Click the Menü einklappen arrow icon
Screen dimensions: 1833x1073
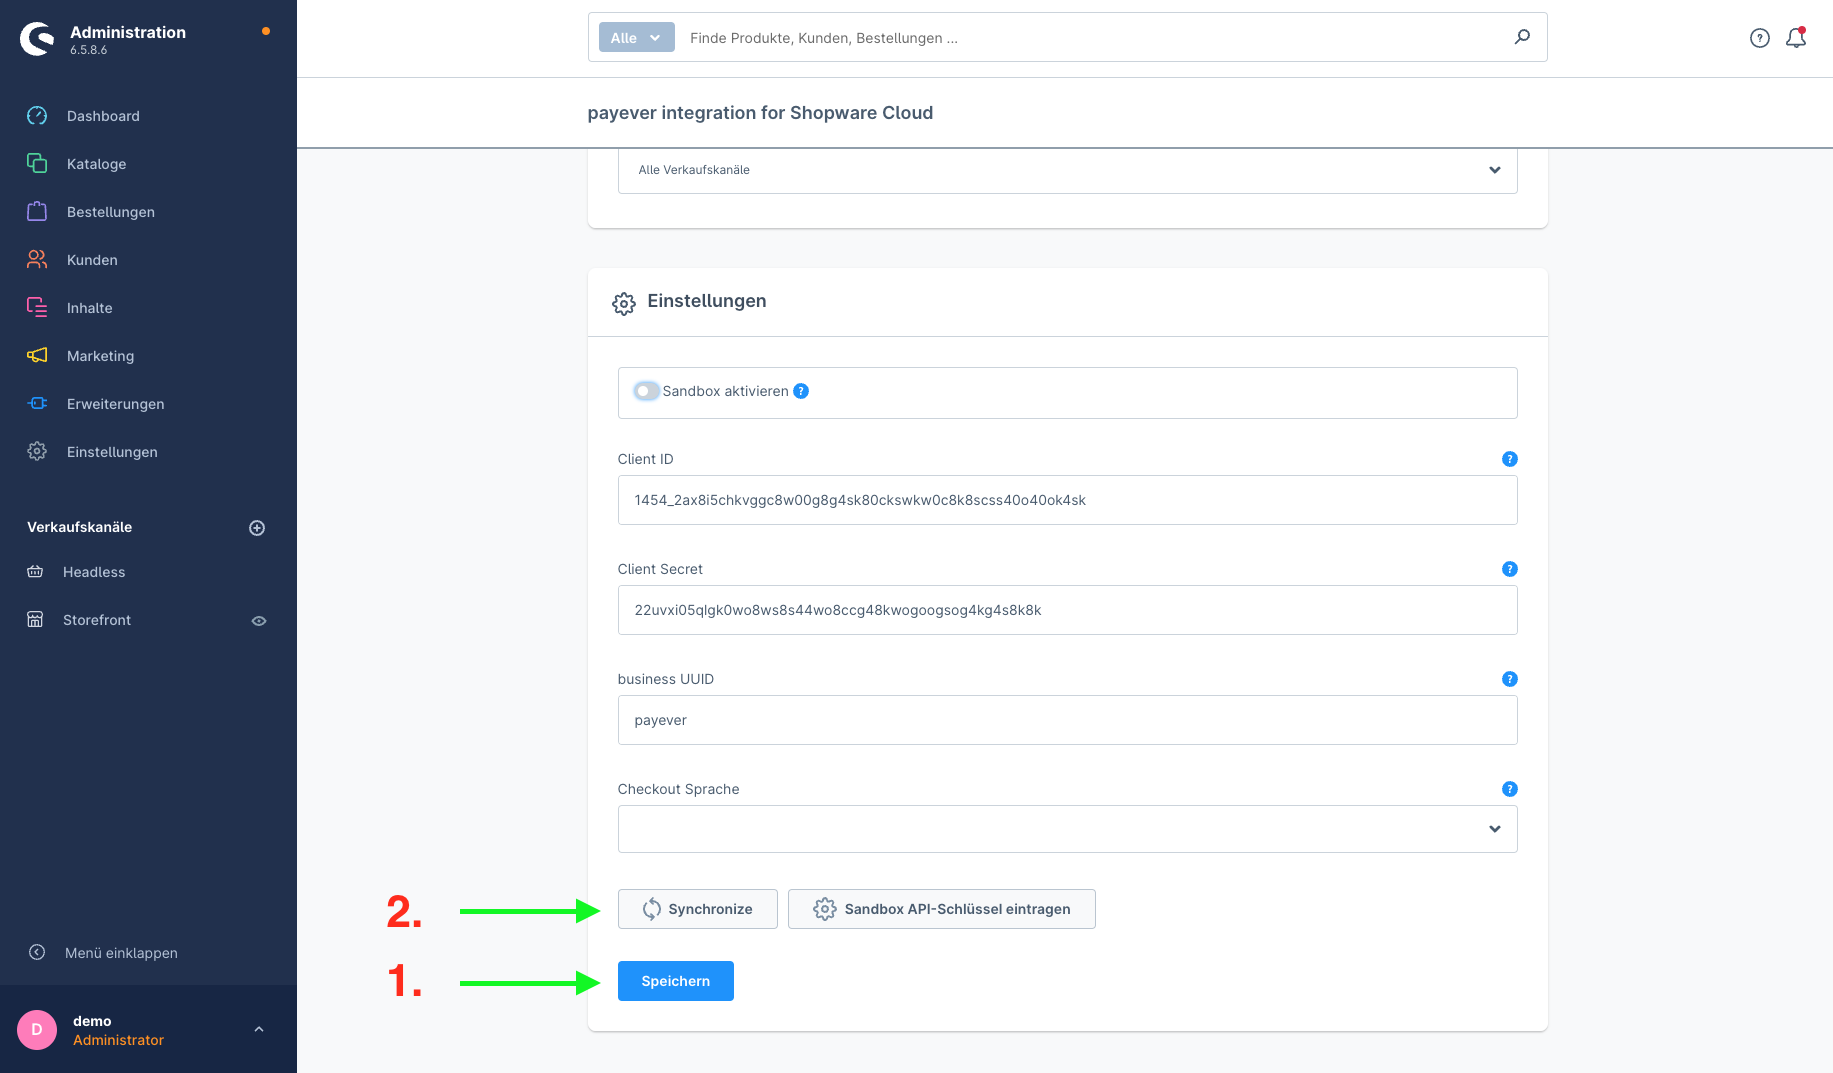click(x=37, y=952)
